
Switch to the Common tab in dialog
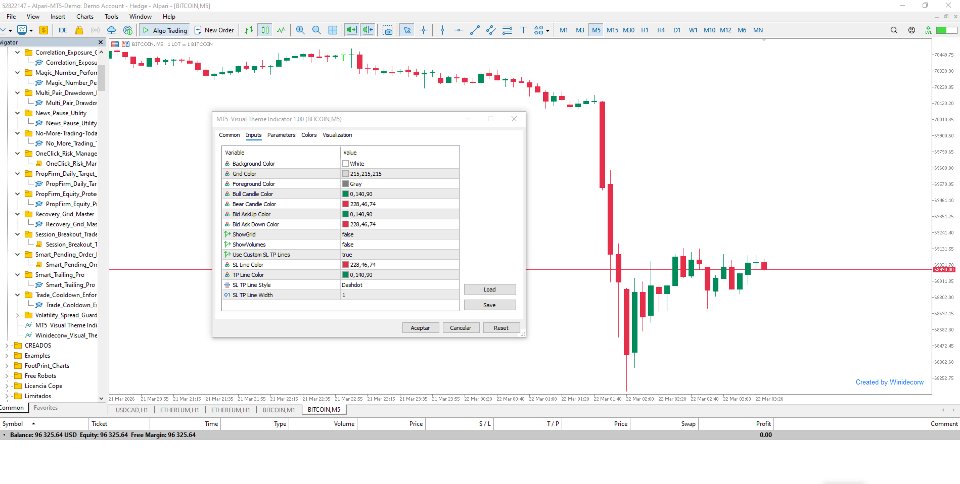[230, 135]
